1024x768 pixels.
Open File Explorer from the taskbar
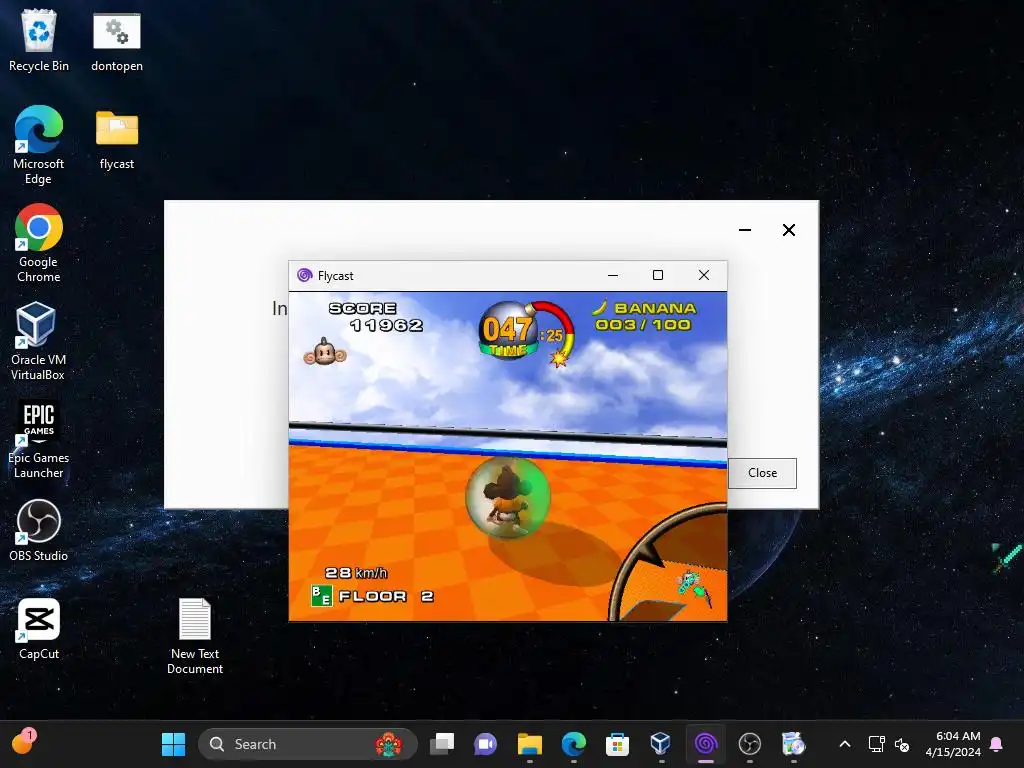(x=530, y=744)
